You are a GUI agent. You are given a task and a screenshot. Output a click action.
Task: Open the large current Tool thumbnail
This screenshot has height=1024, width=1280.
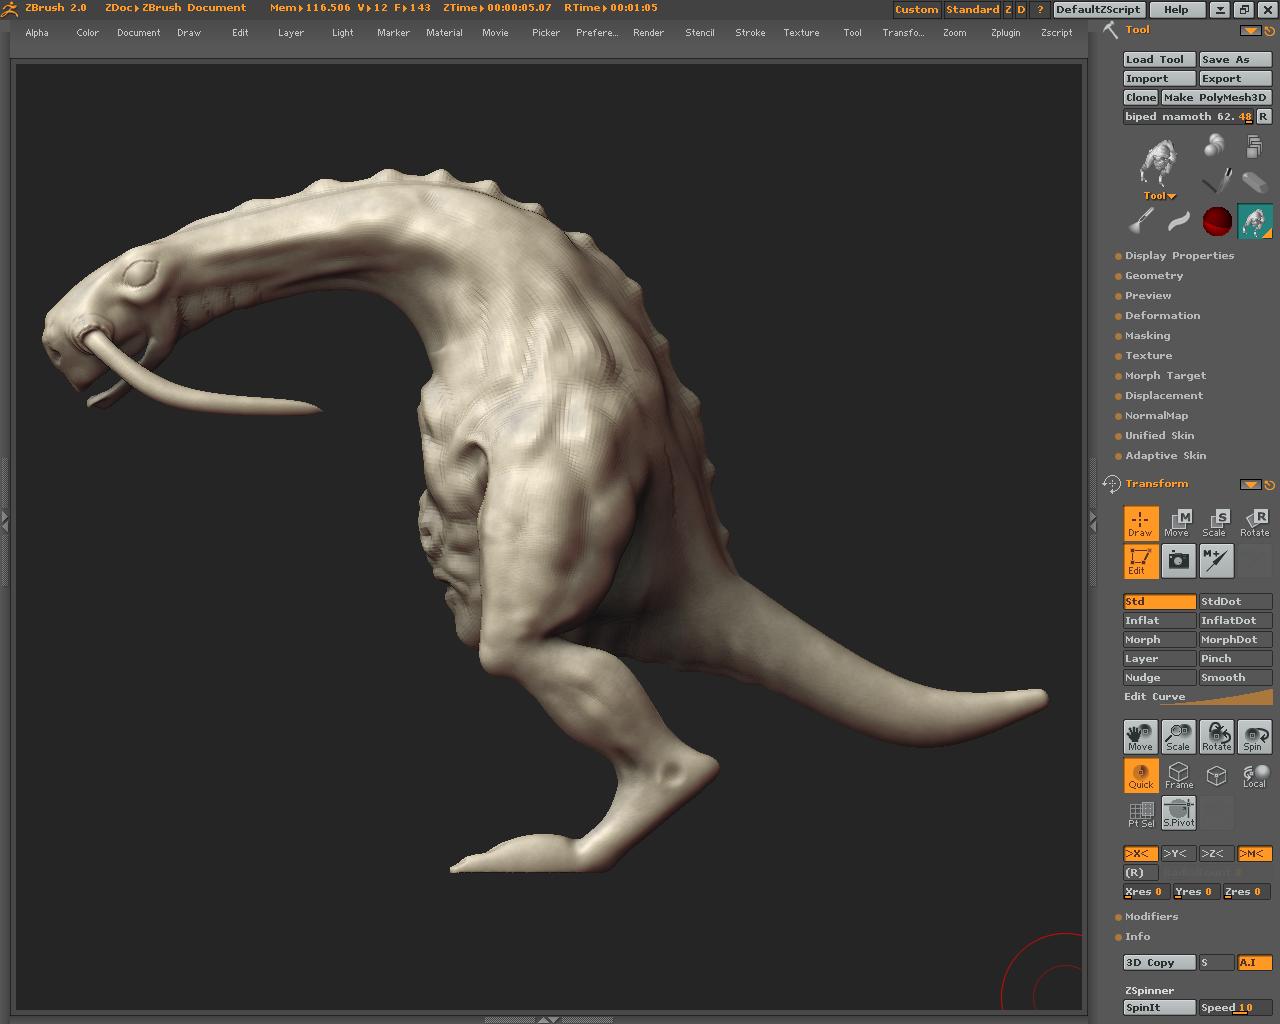pyautogui.click(x=1160, y=164)
